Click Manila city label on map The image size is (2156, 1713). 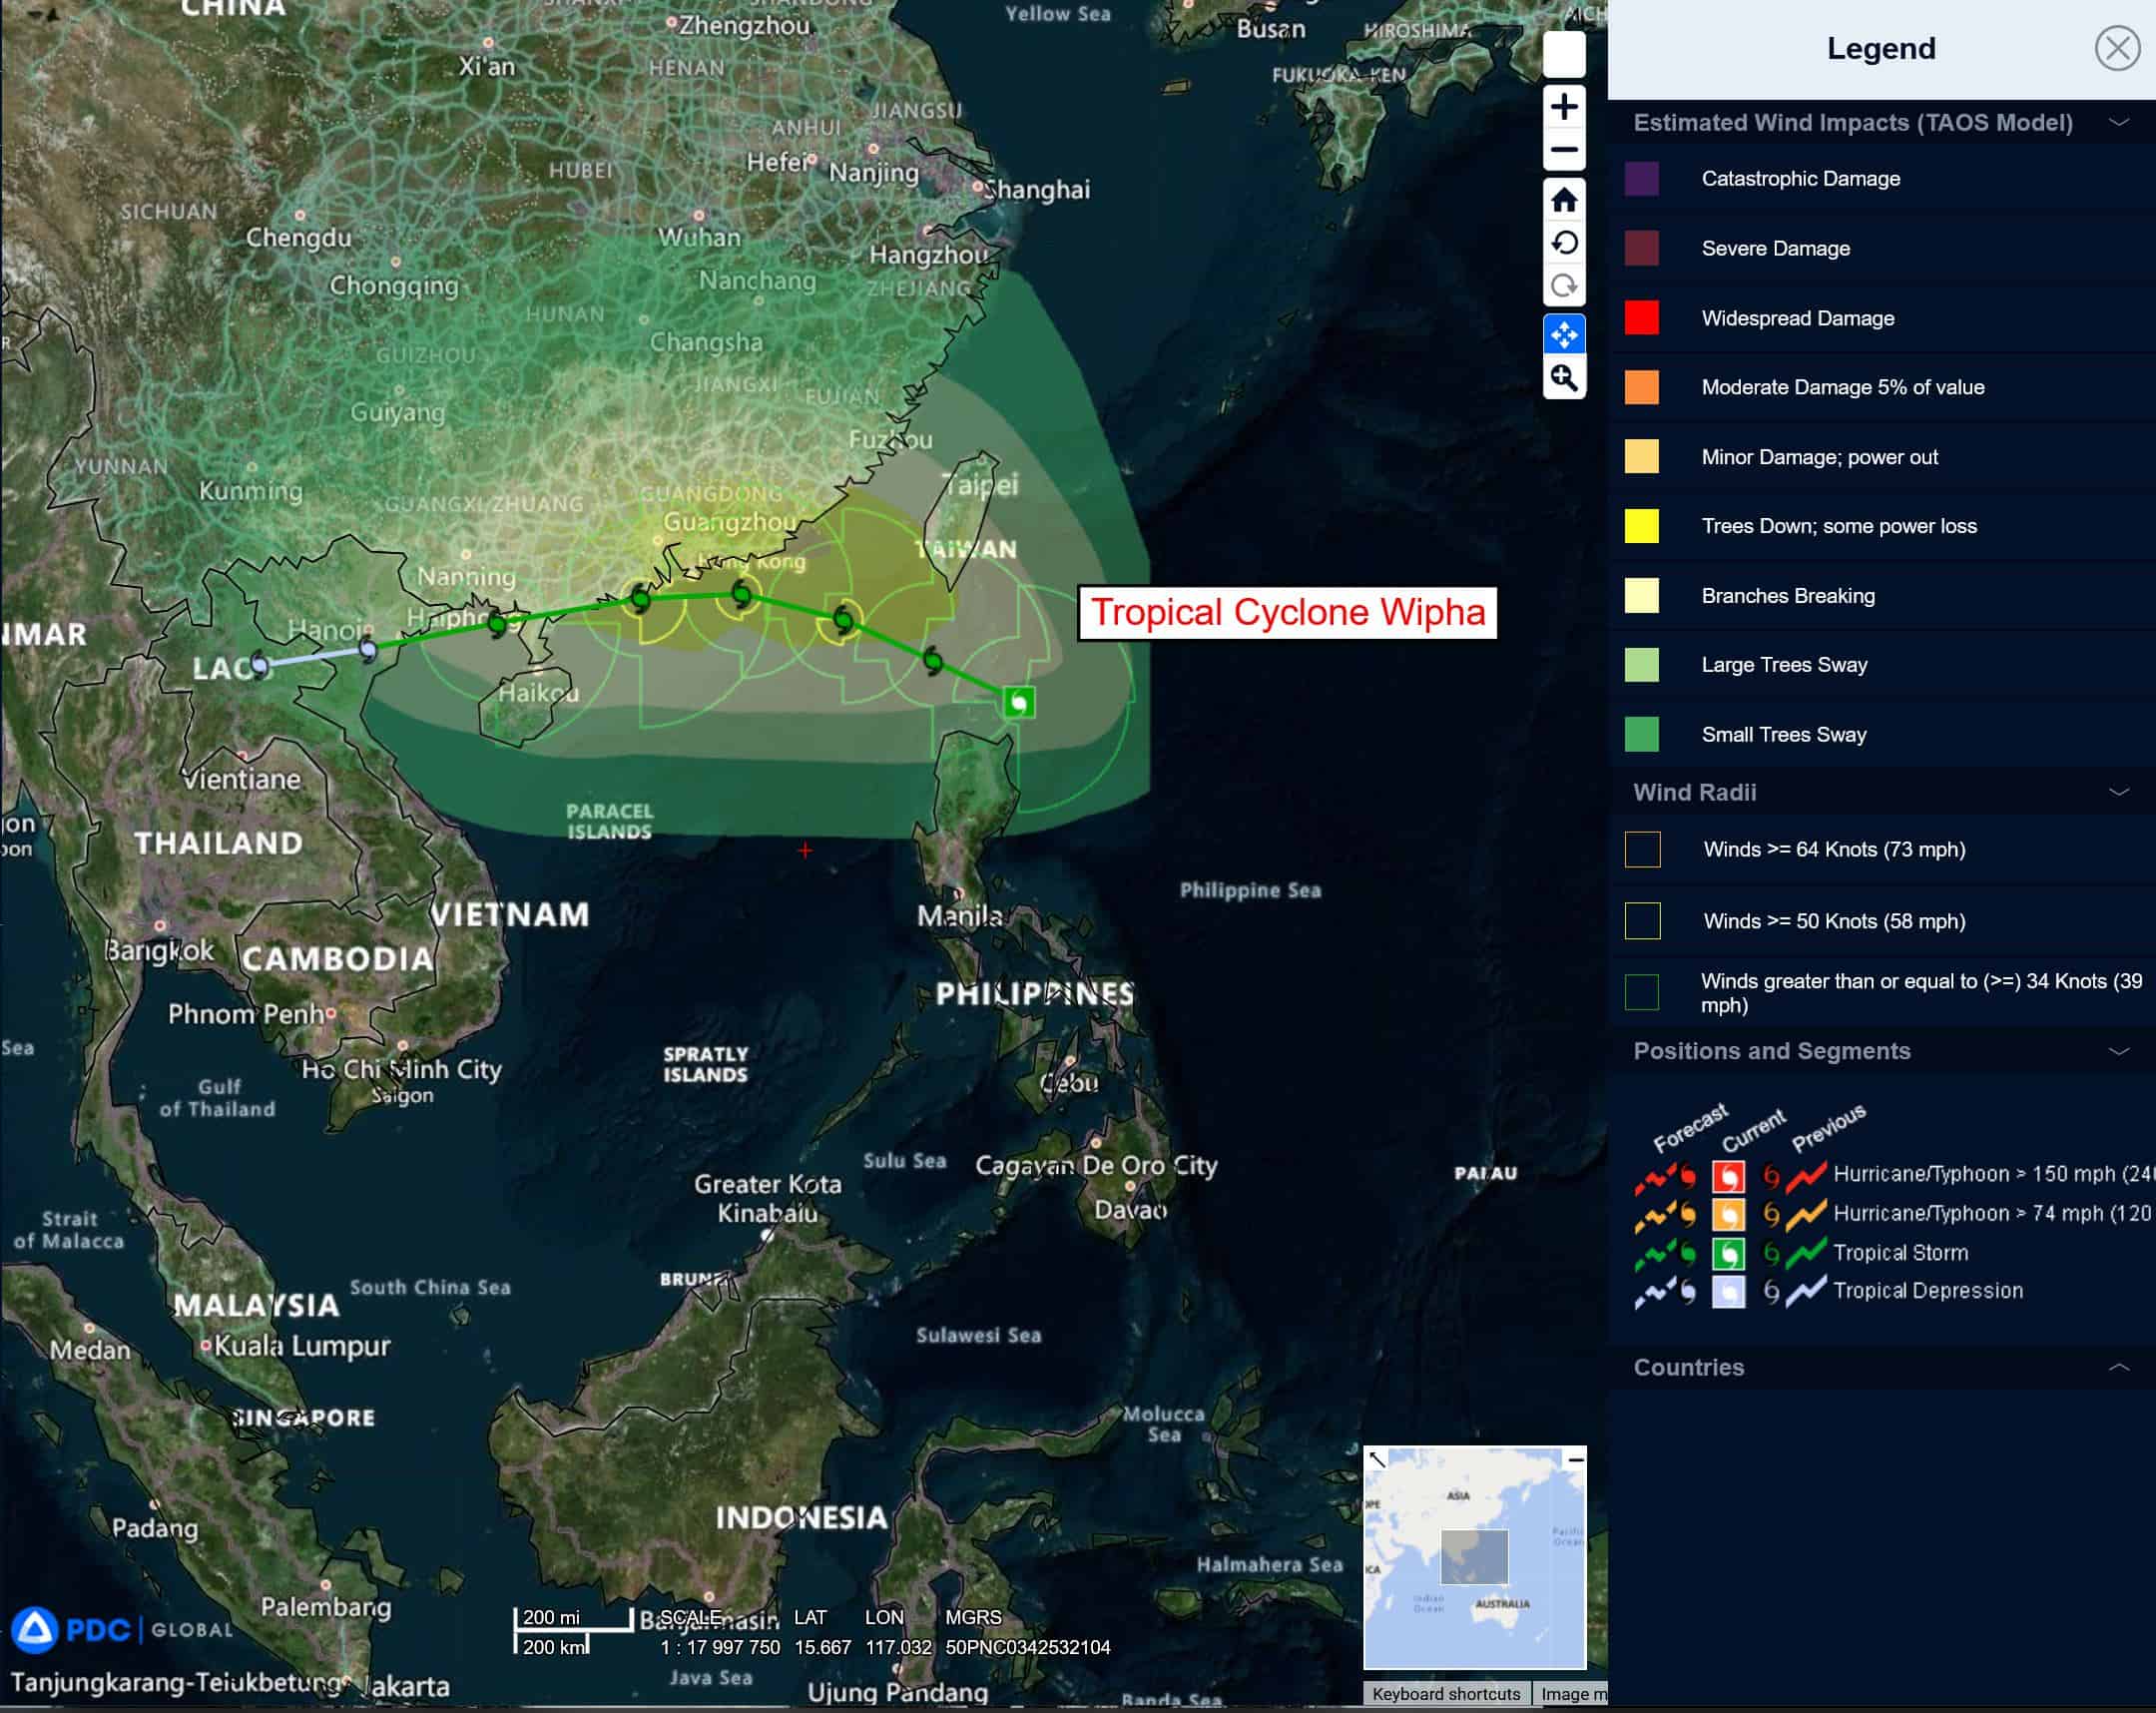(x=960, y=915)
